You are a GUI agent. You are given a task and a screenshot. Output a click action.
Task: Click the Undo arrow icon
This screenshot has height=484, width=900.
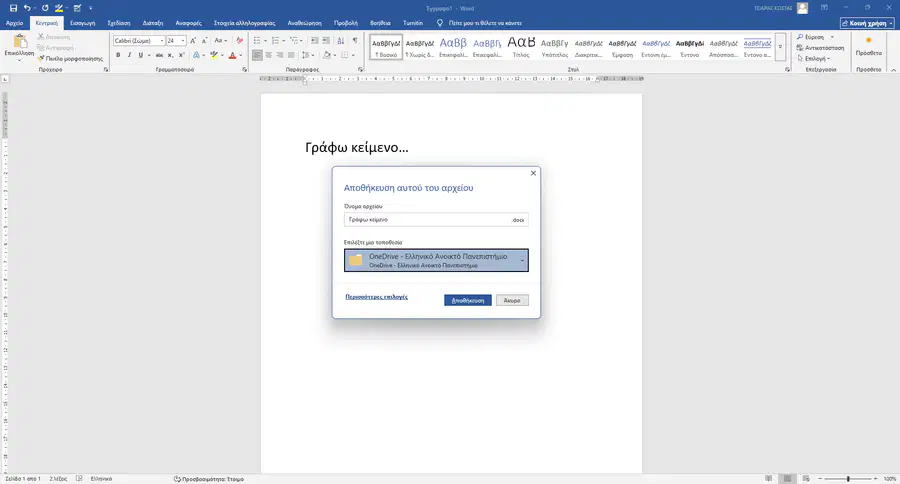tap(26, 8)
